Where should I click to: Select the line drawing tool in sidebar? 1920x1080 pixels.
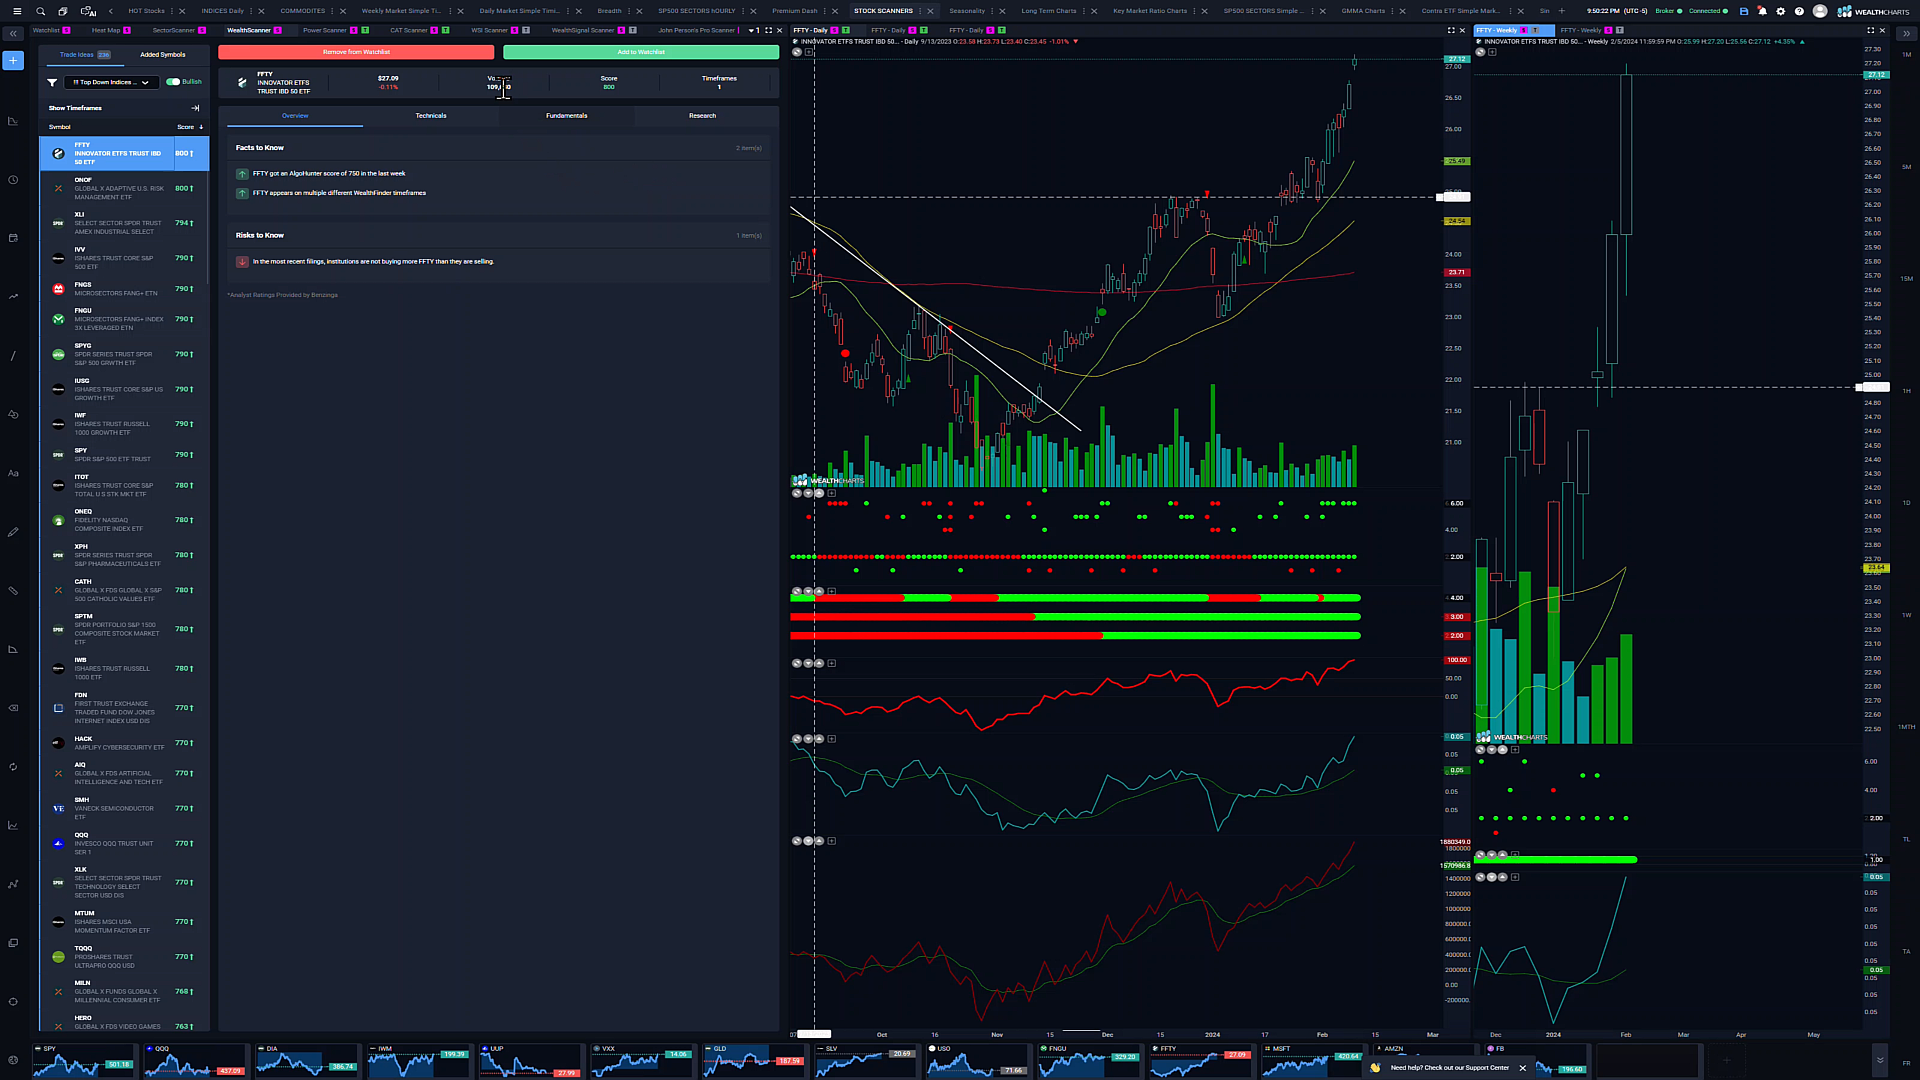13,355
